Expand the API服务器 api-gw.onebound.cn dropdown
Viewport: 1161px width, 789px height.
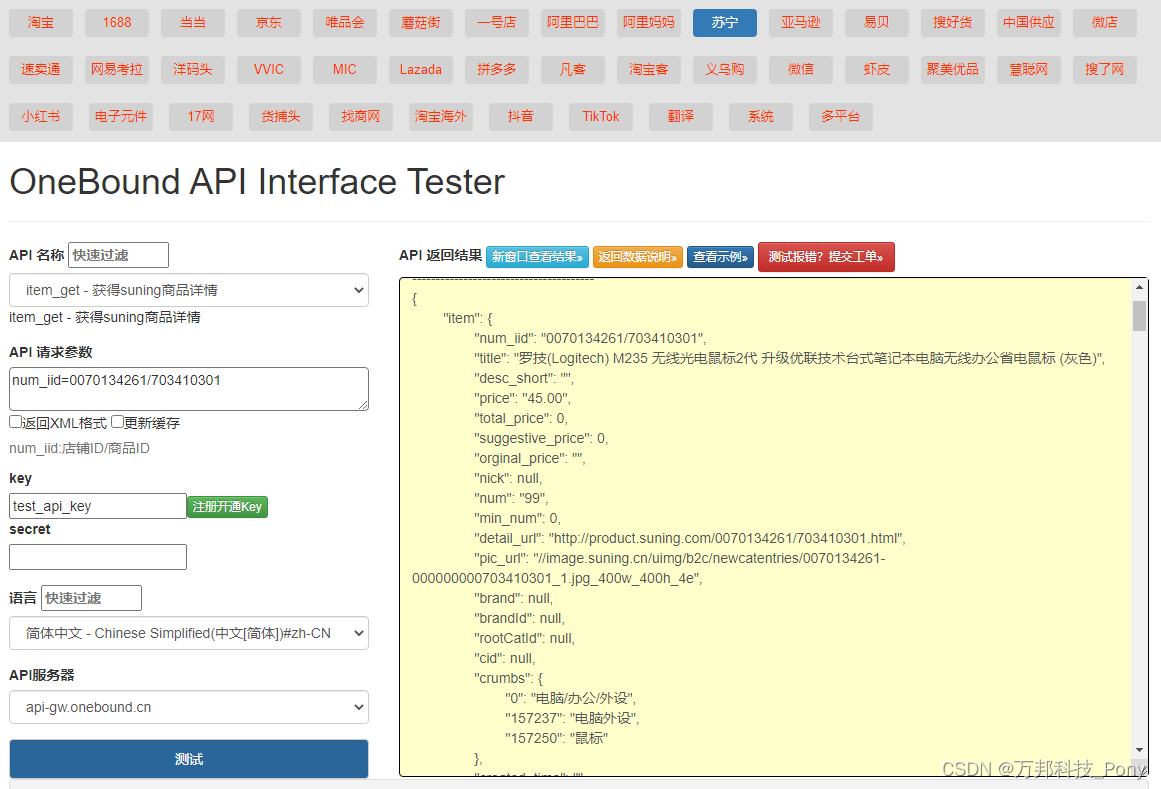(x=189, y=708)
